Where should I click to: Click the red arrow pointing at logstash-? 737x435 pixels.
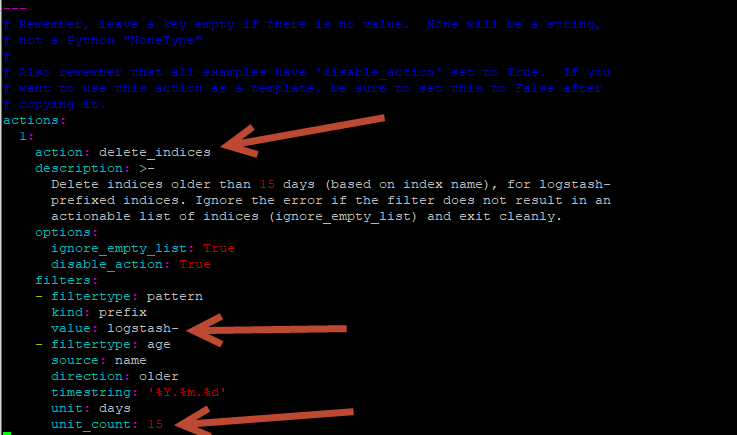tap(266, 330)
